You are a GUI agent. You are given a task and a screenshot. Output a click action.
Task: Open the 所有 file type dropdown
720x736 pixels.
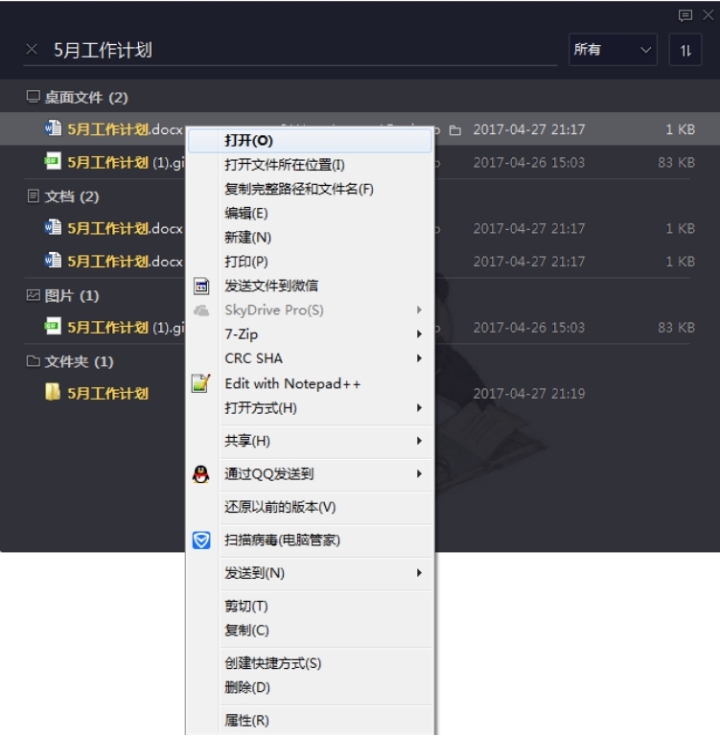pos(612,50)
